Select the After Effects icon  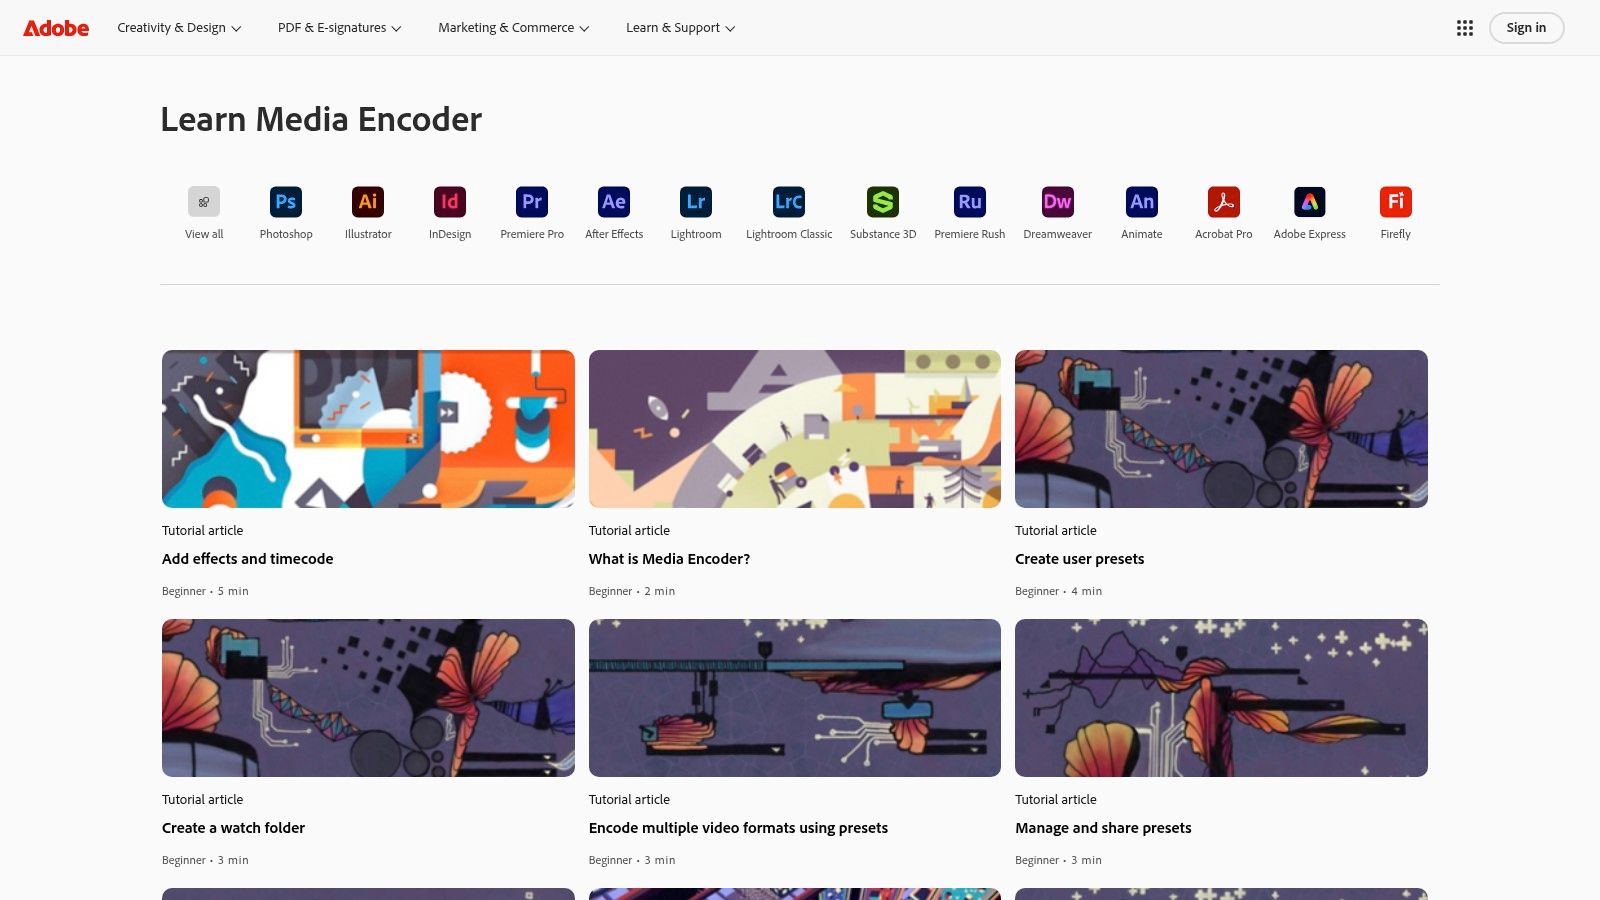coord(613,202)
